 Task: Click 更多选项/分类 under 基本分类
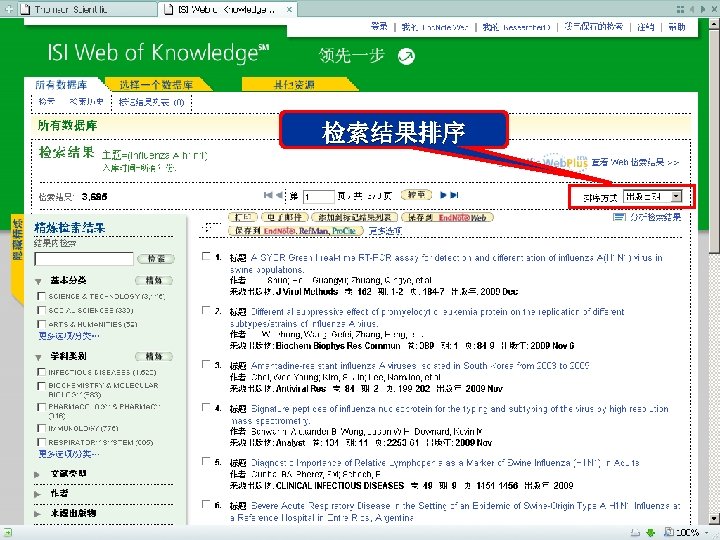tap(68, 336)
